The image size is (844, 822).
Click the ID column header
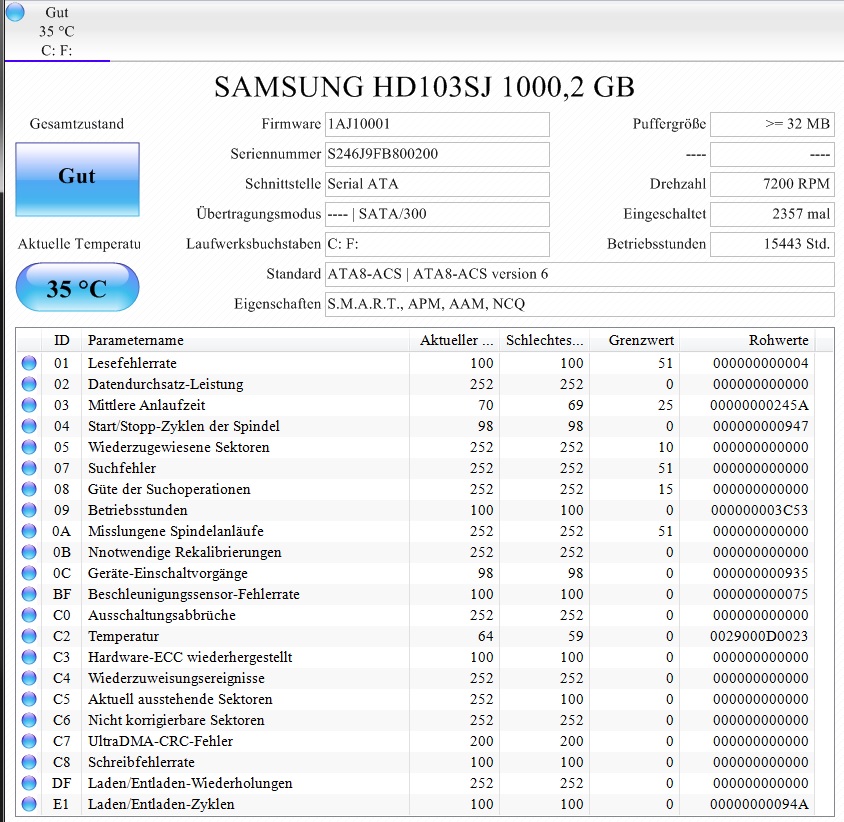tap(61, 340)
